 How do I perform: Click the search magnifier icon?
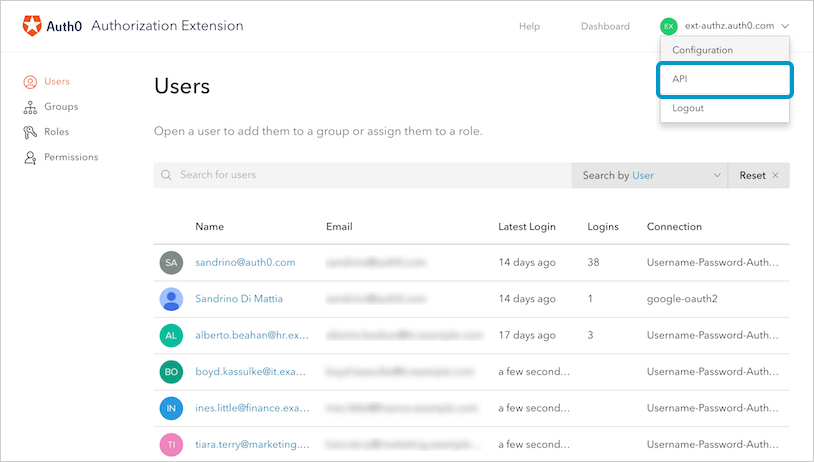166,175
